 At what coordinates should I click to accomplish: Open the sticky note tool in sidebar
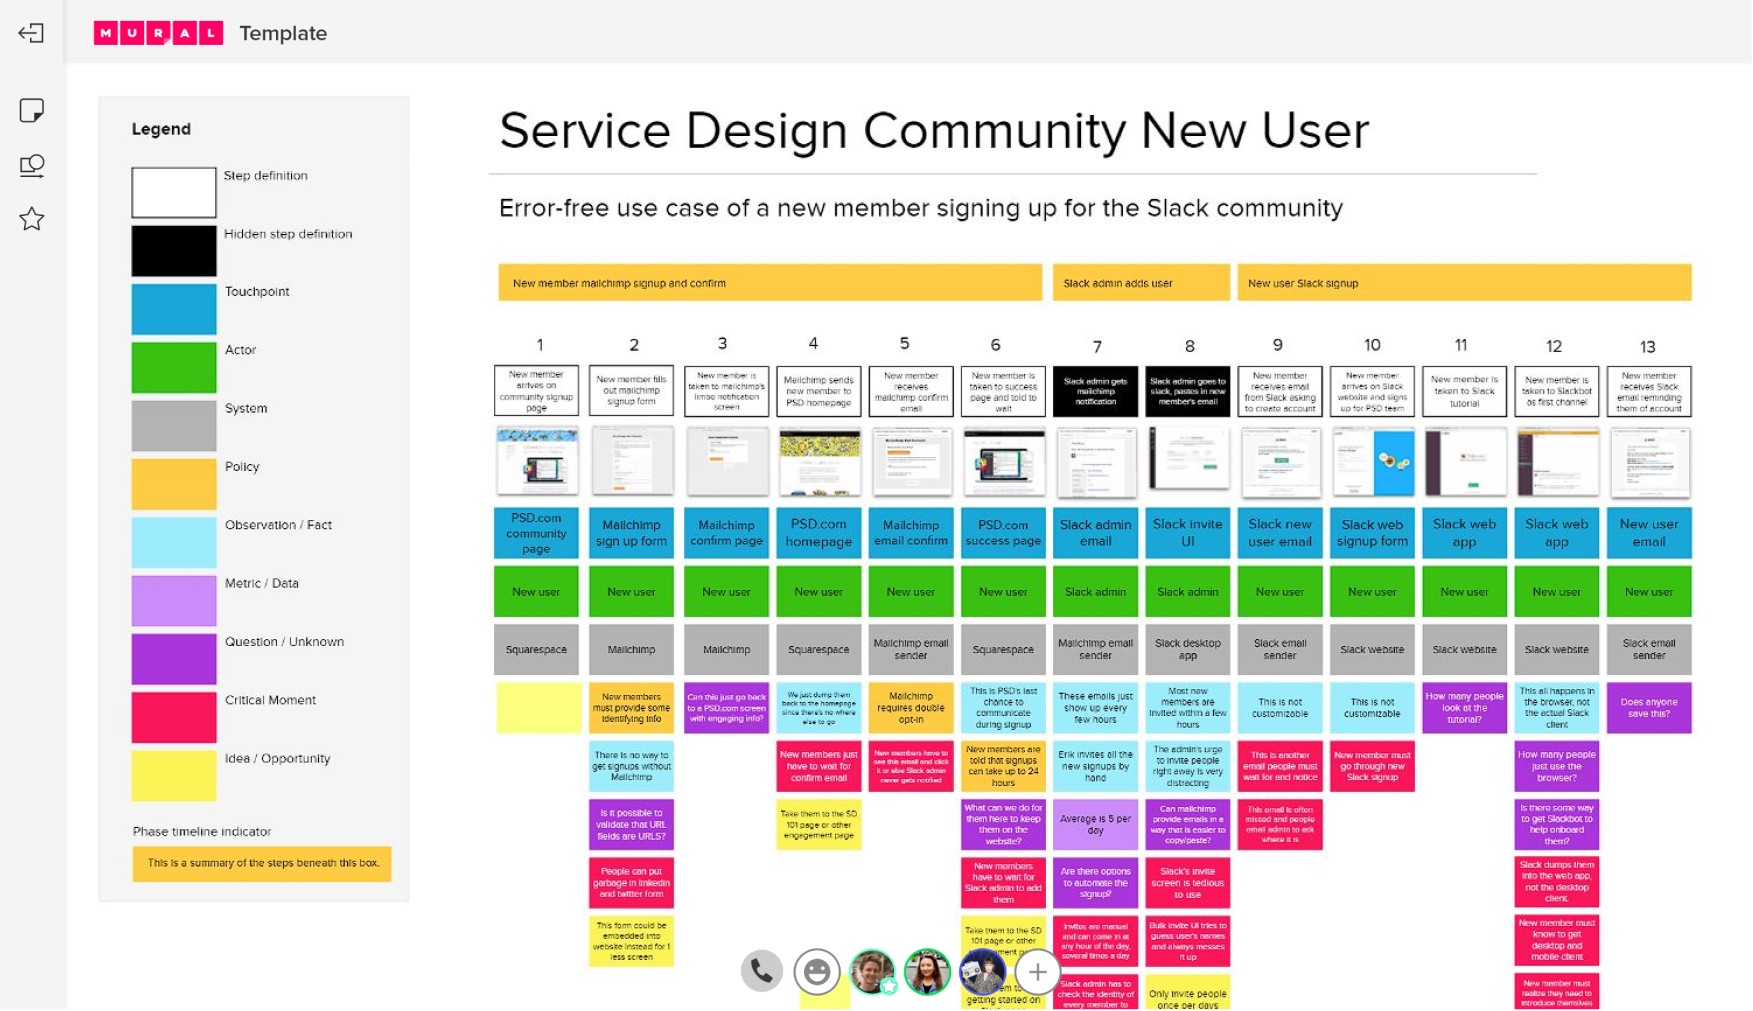click(x=31, y=110)
